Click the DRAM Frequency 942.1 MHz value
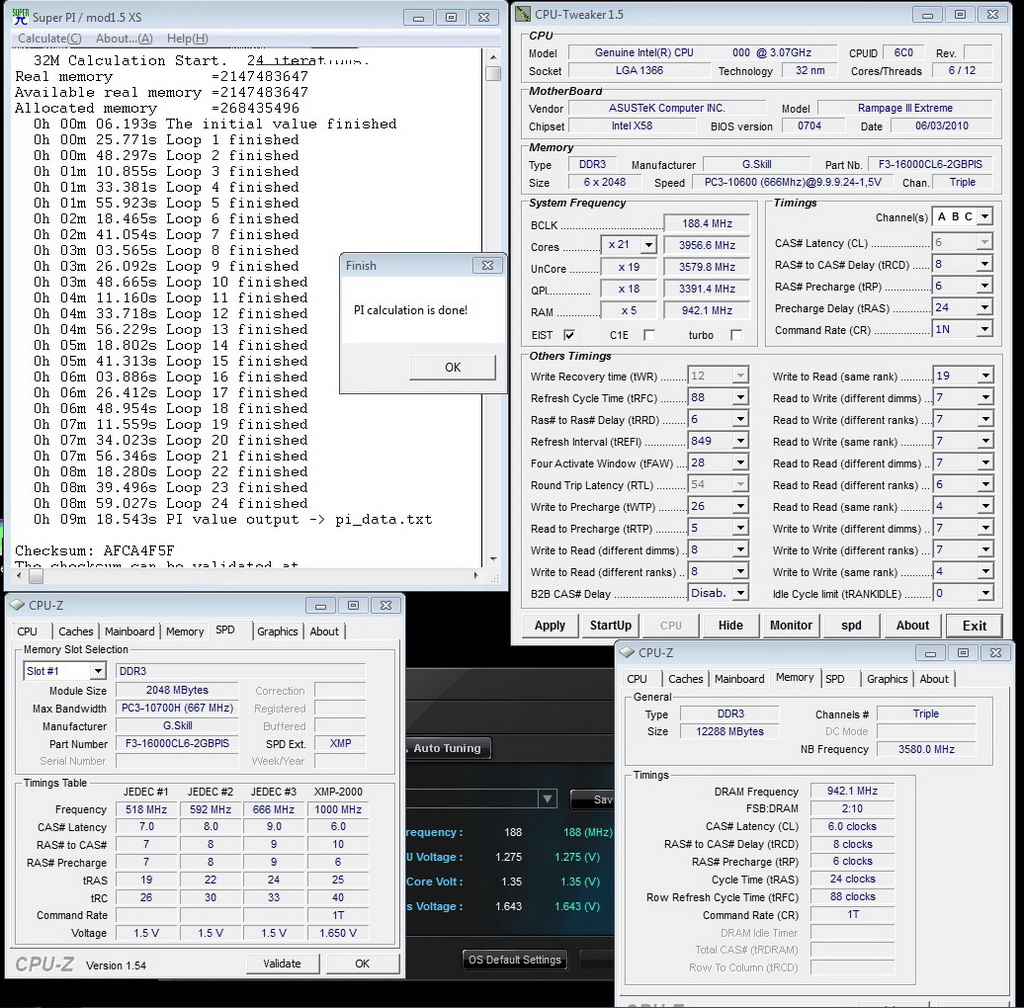Viewport: 1024px width, 1008px height. [852, 791]
